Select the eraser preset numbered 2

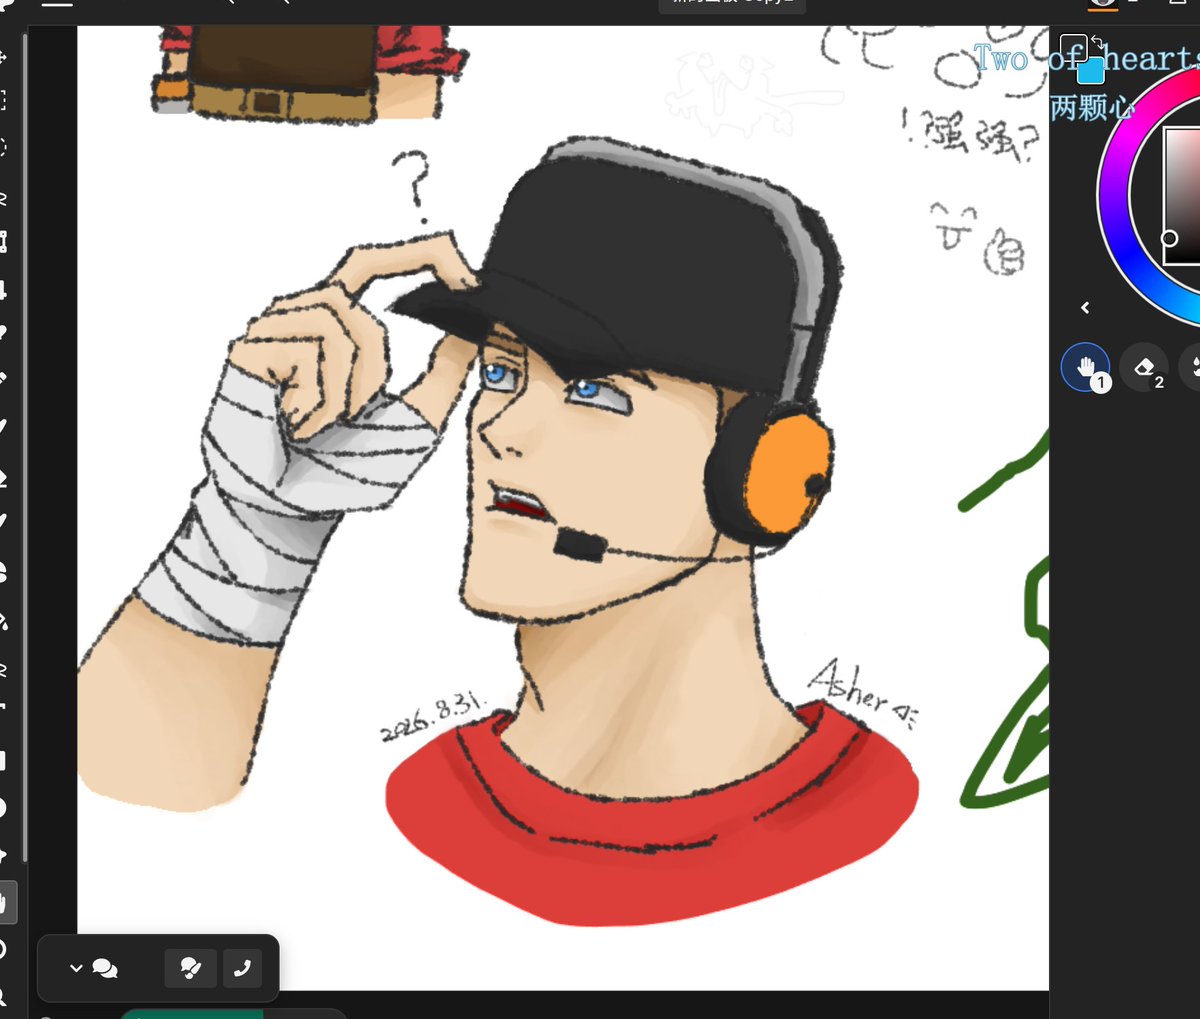coord(1144,367)
